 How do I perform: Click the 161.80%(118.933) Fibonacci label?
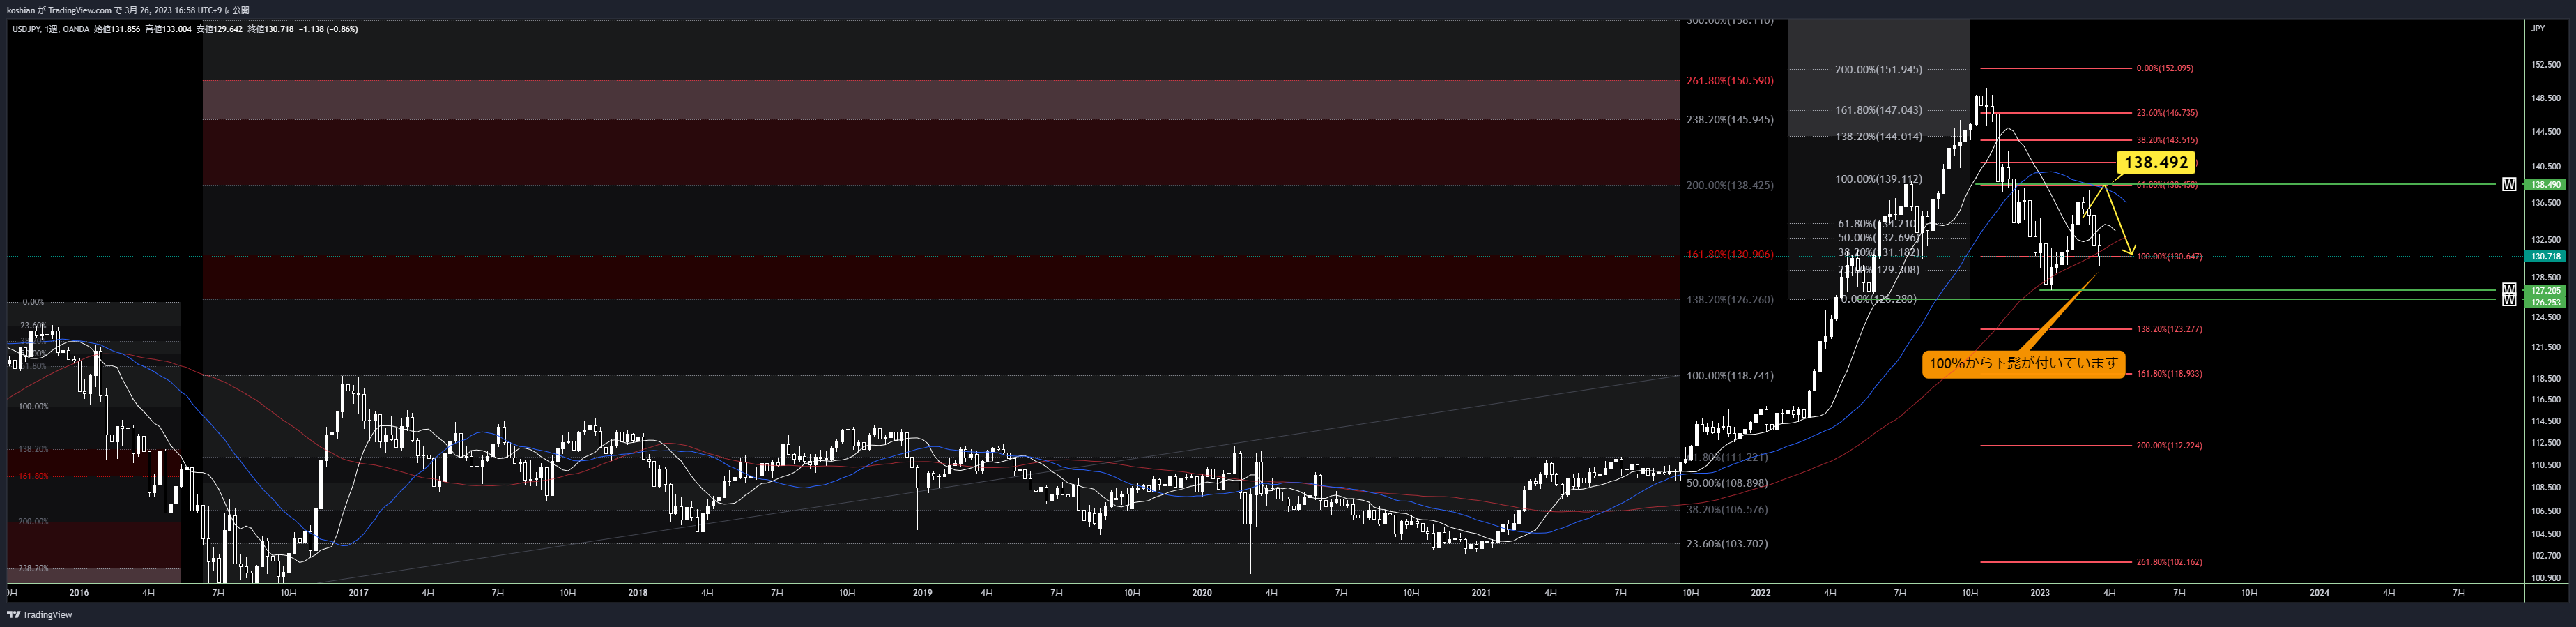tap(2169, 373)
